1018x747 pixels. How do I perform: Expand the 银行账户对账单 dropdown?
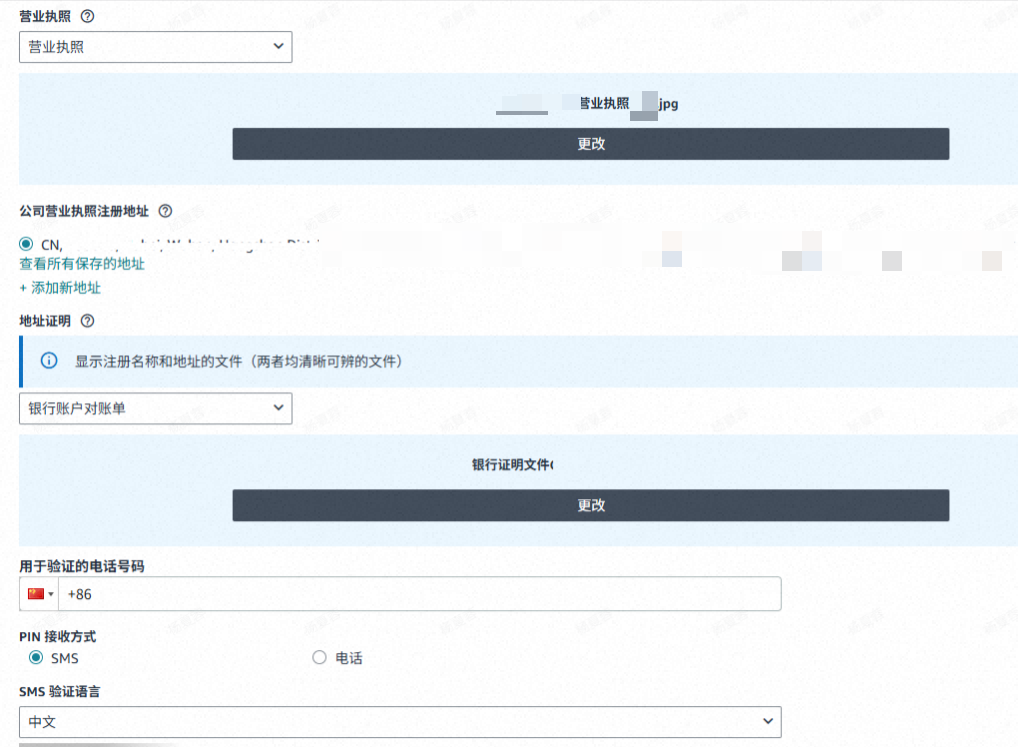[156, 408]
